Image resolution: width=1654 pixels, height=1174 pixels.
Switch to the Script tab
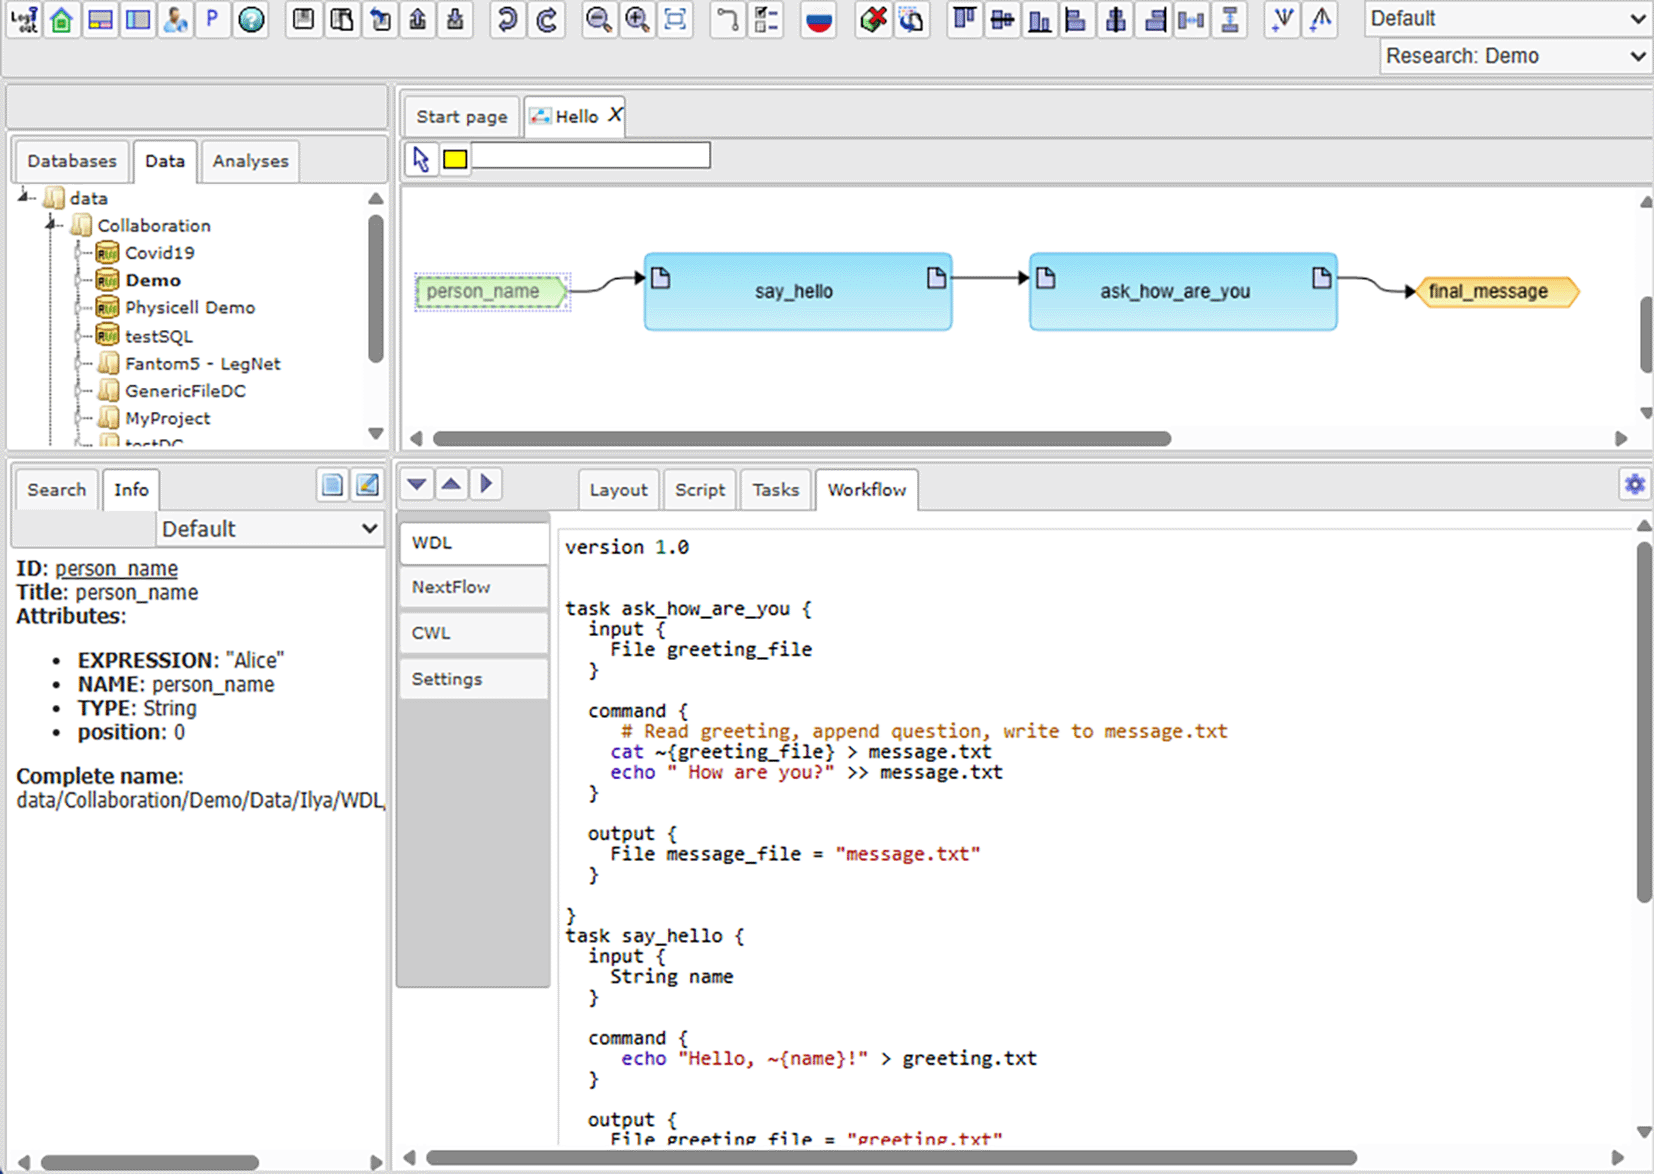pos(699,490)
